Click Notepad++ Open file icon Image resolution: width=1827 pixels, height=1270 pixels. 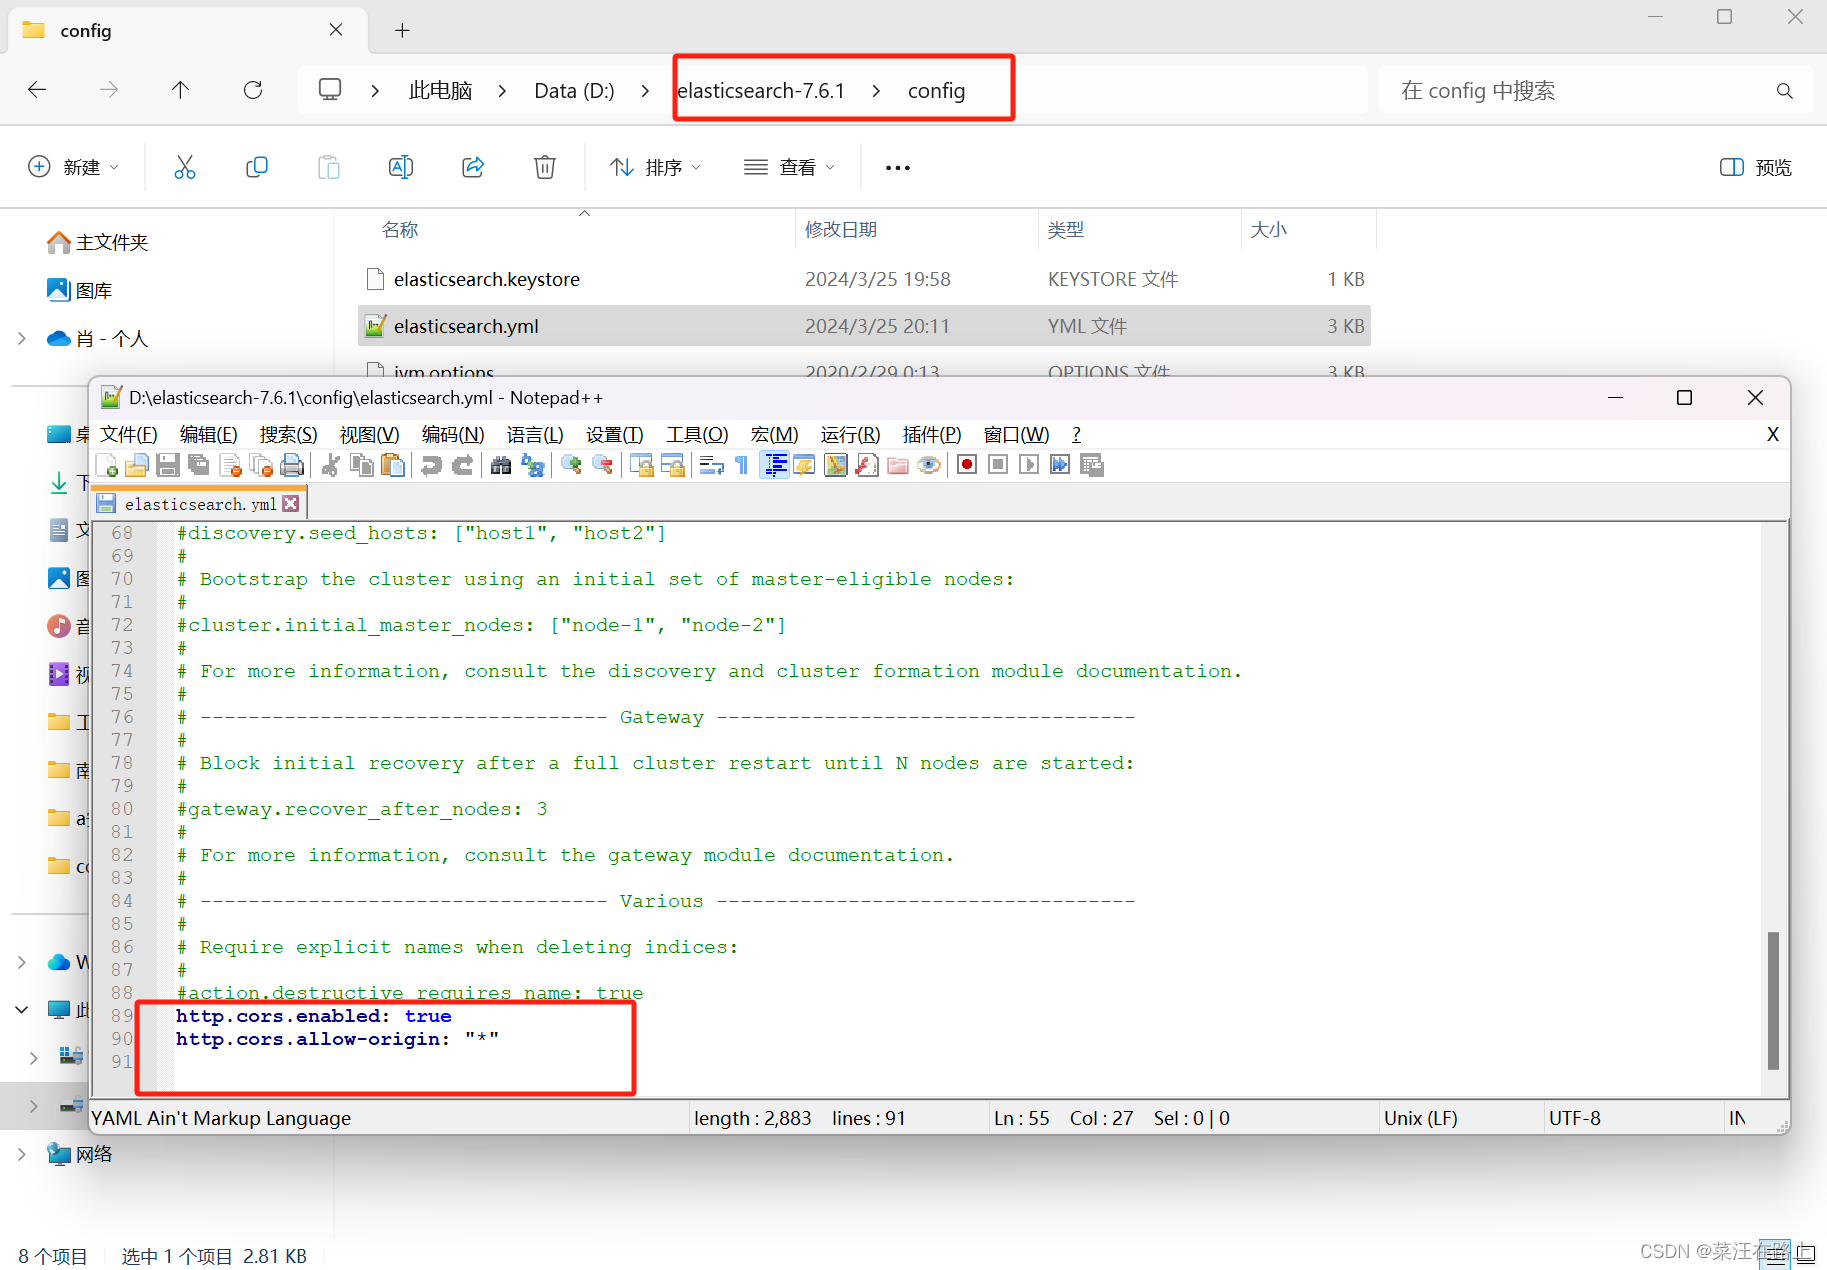137,465
